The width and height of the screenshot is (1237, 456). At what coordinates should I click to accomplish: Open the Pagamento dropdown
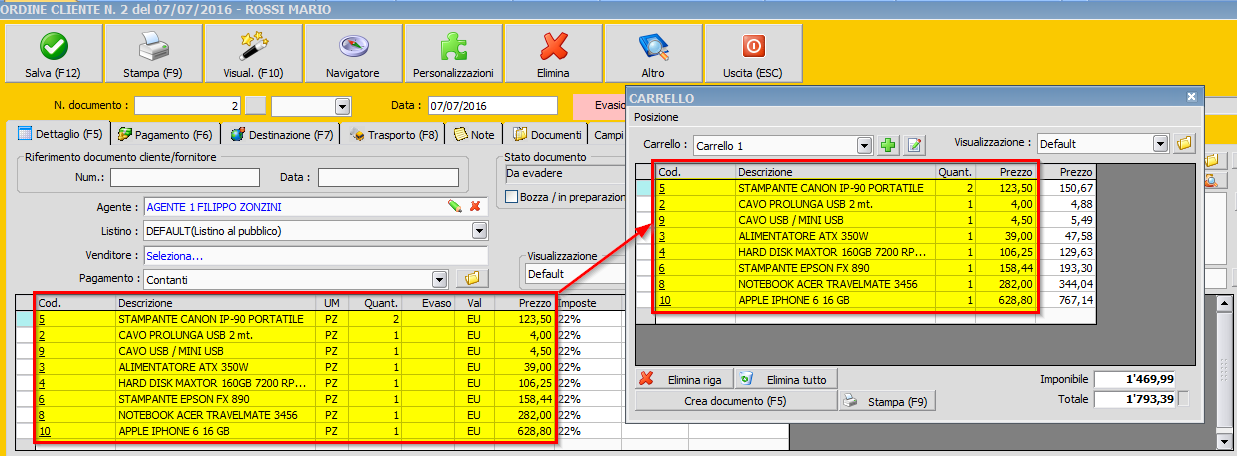[x=439, y=279]
